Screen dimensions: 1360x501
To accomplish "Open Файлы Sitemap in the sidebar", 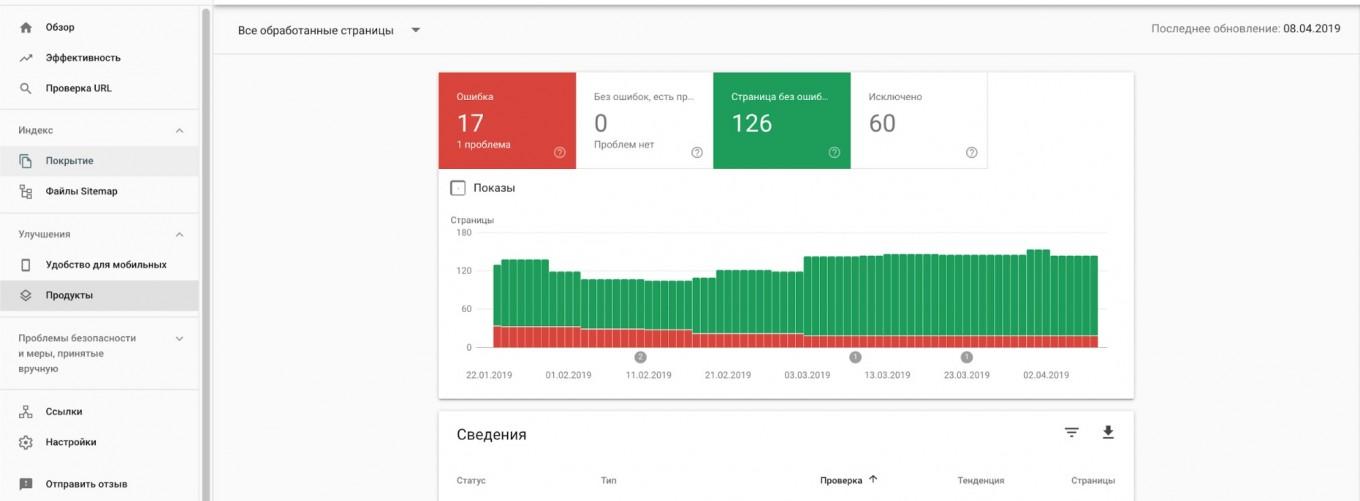I will pos(81,191).
